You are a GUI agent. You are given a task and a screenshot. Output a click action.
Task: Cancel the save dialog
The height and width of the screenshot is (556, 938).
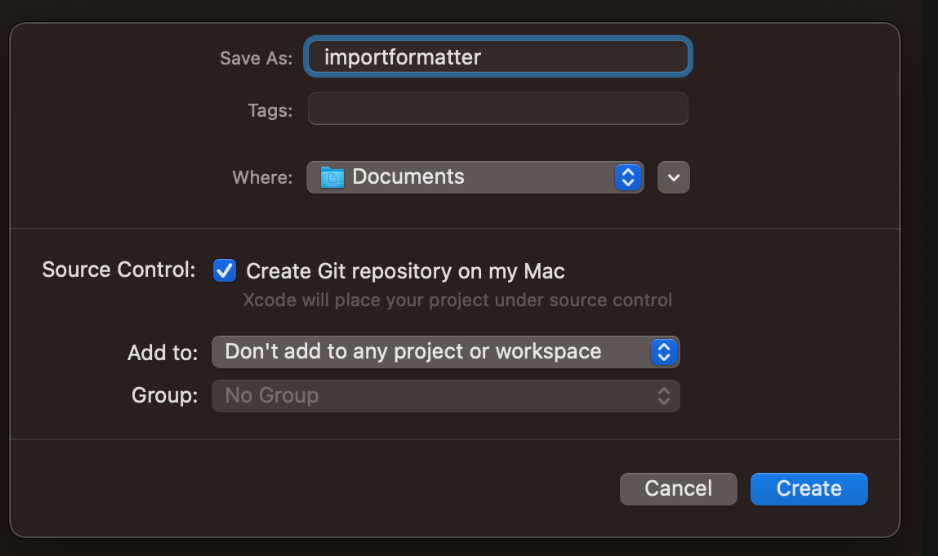click(678, 489)
